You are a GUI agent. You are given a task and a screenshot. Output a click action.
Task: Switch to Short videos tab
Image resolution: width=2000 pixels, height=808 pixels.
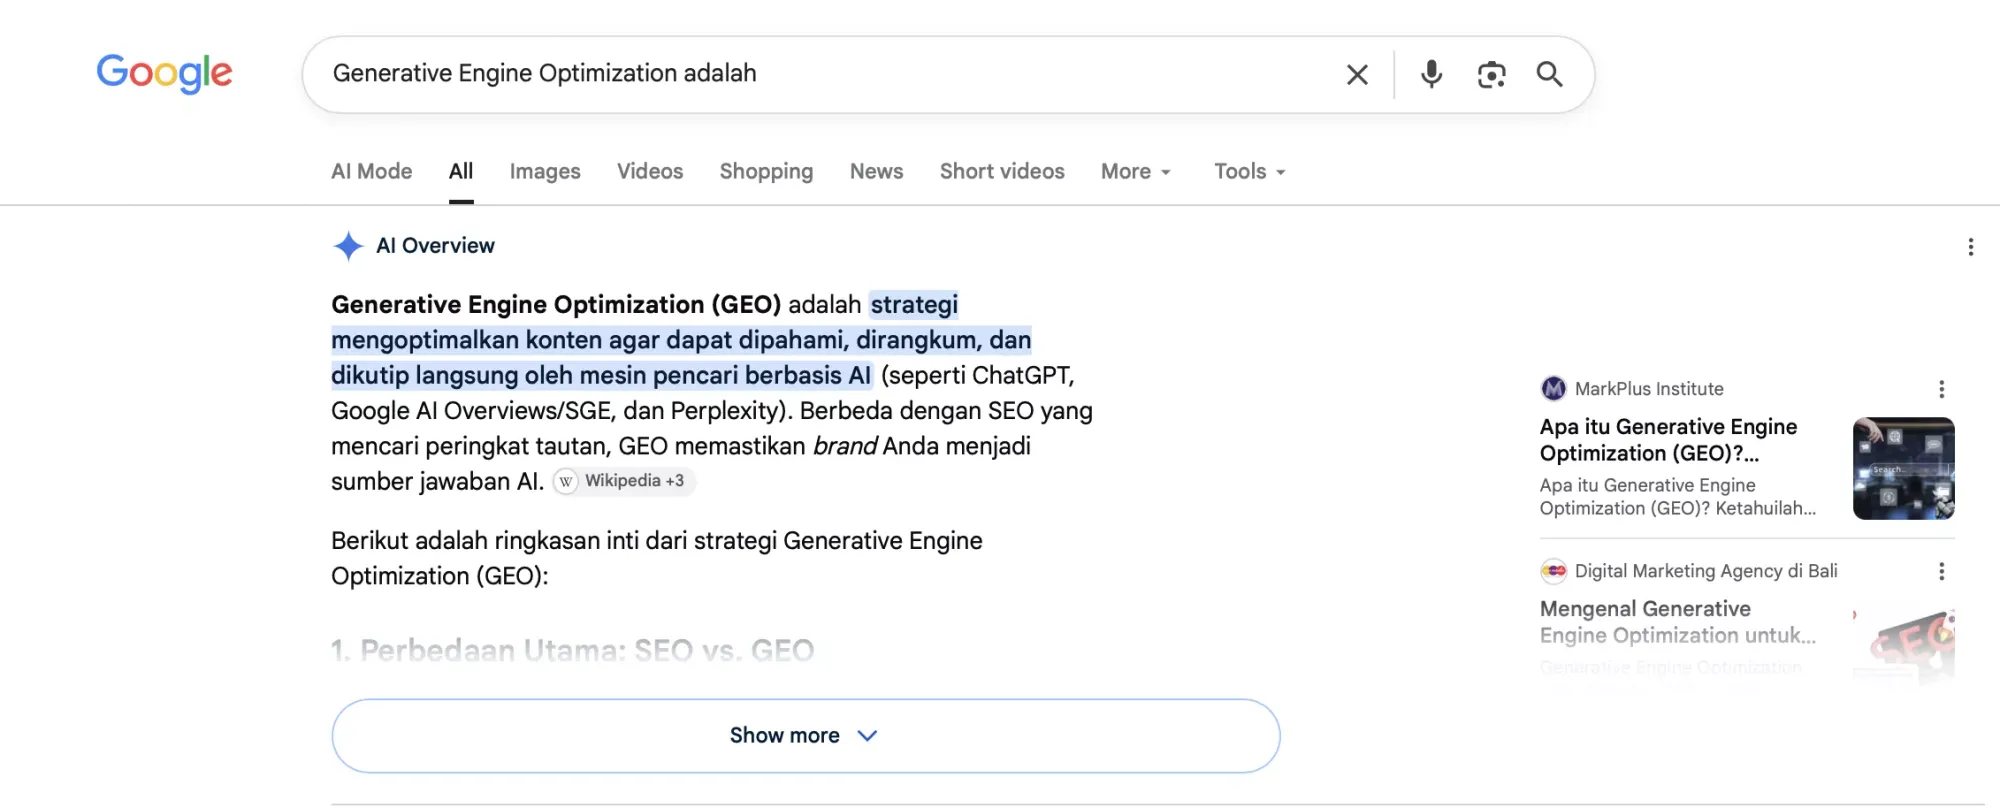(1002, 171)
